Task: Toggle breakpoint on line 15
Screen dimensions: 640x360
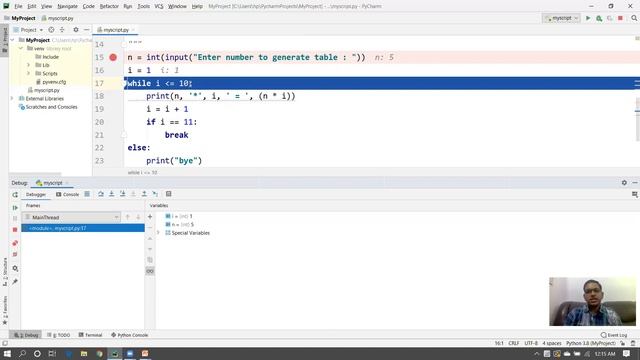Action: (x=113, y=57)
